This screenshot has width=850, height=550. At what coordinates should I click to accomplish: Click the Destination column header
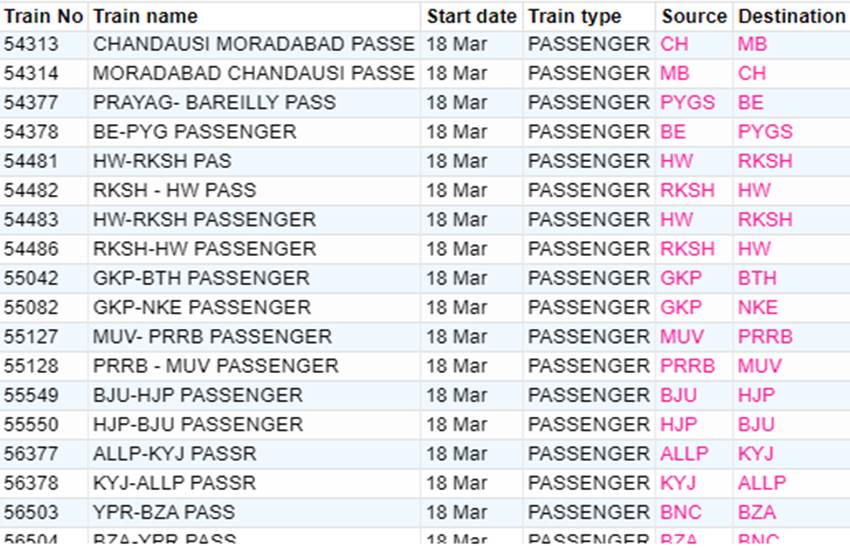(791, 16)
